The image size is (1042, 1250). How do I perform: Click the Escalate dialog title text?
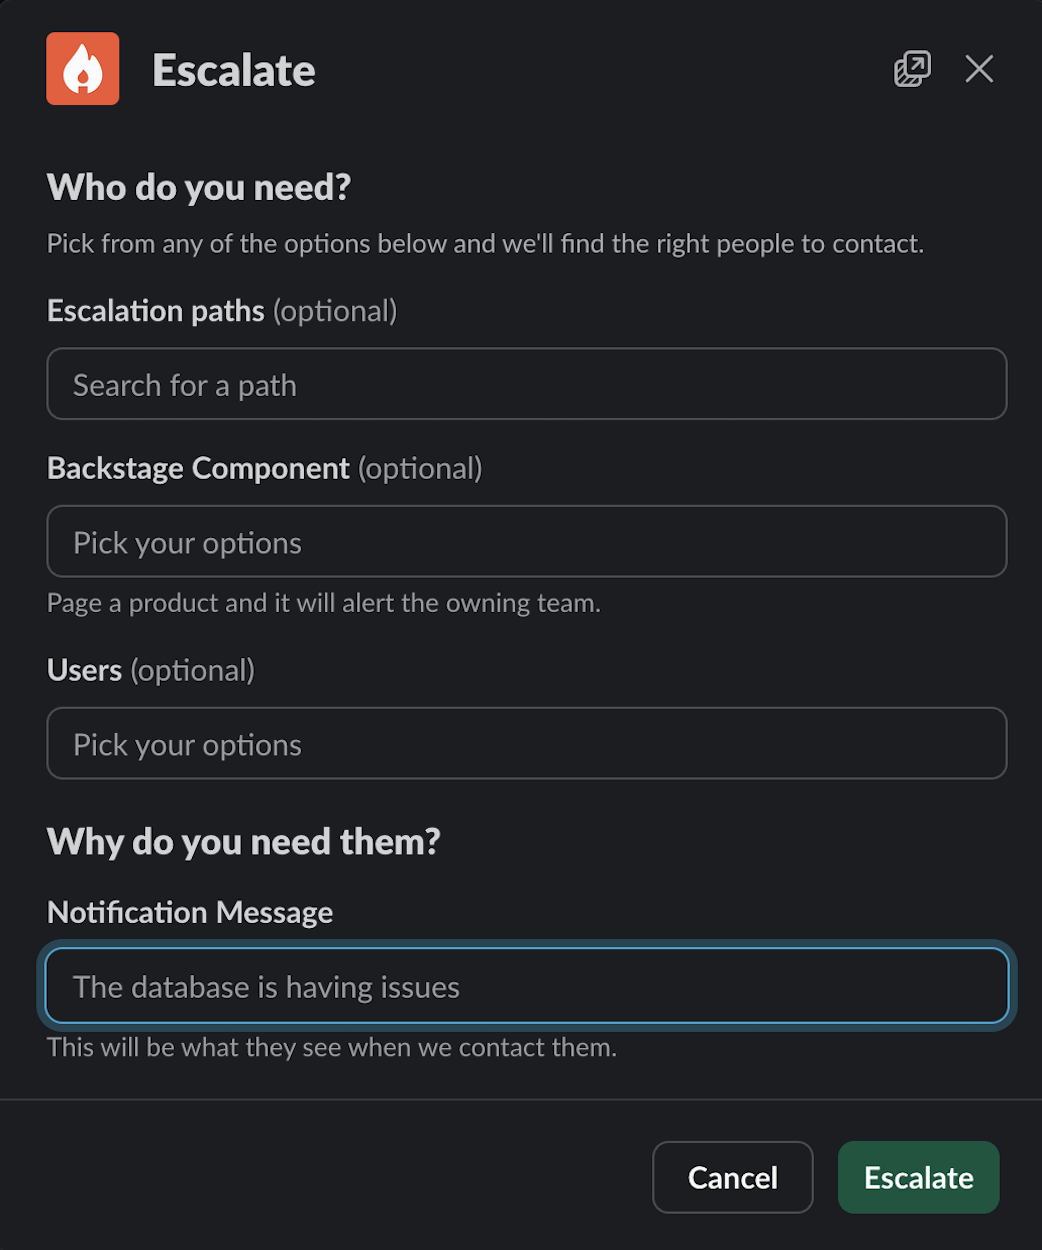click(x=234, y=71)
